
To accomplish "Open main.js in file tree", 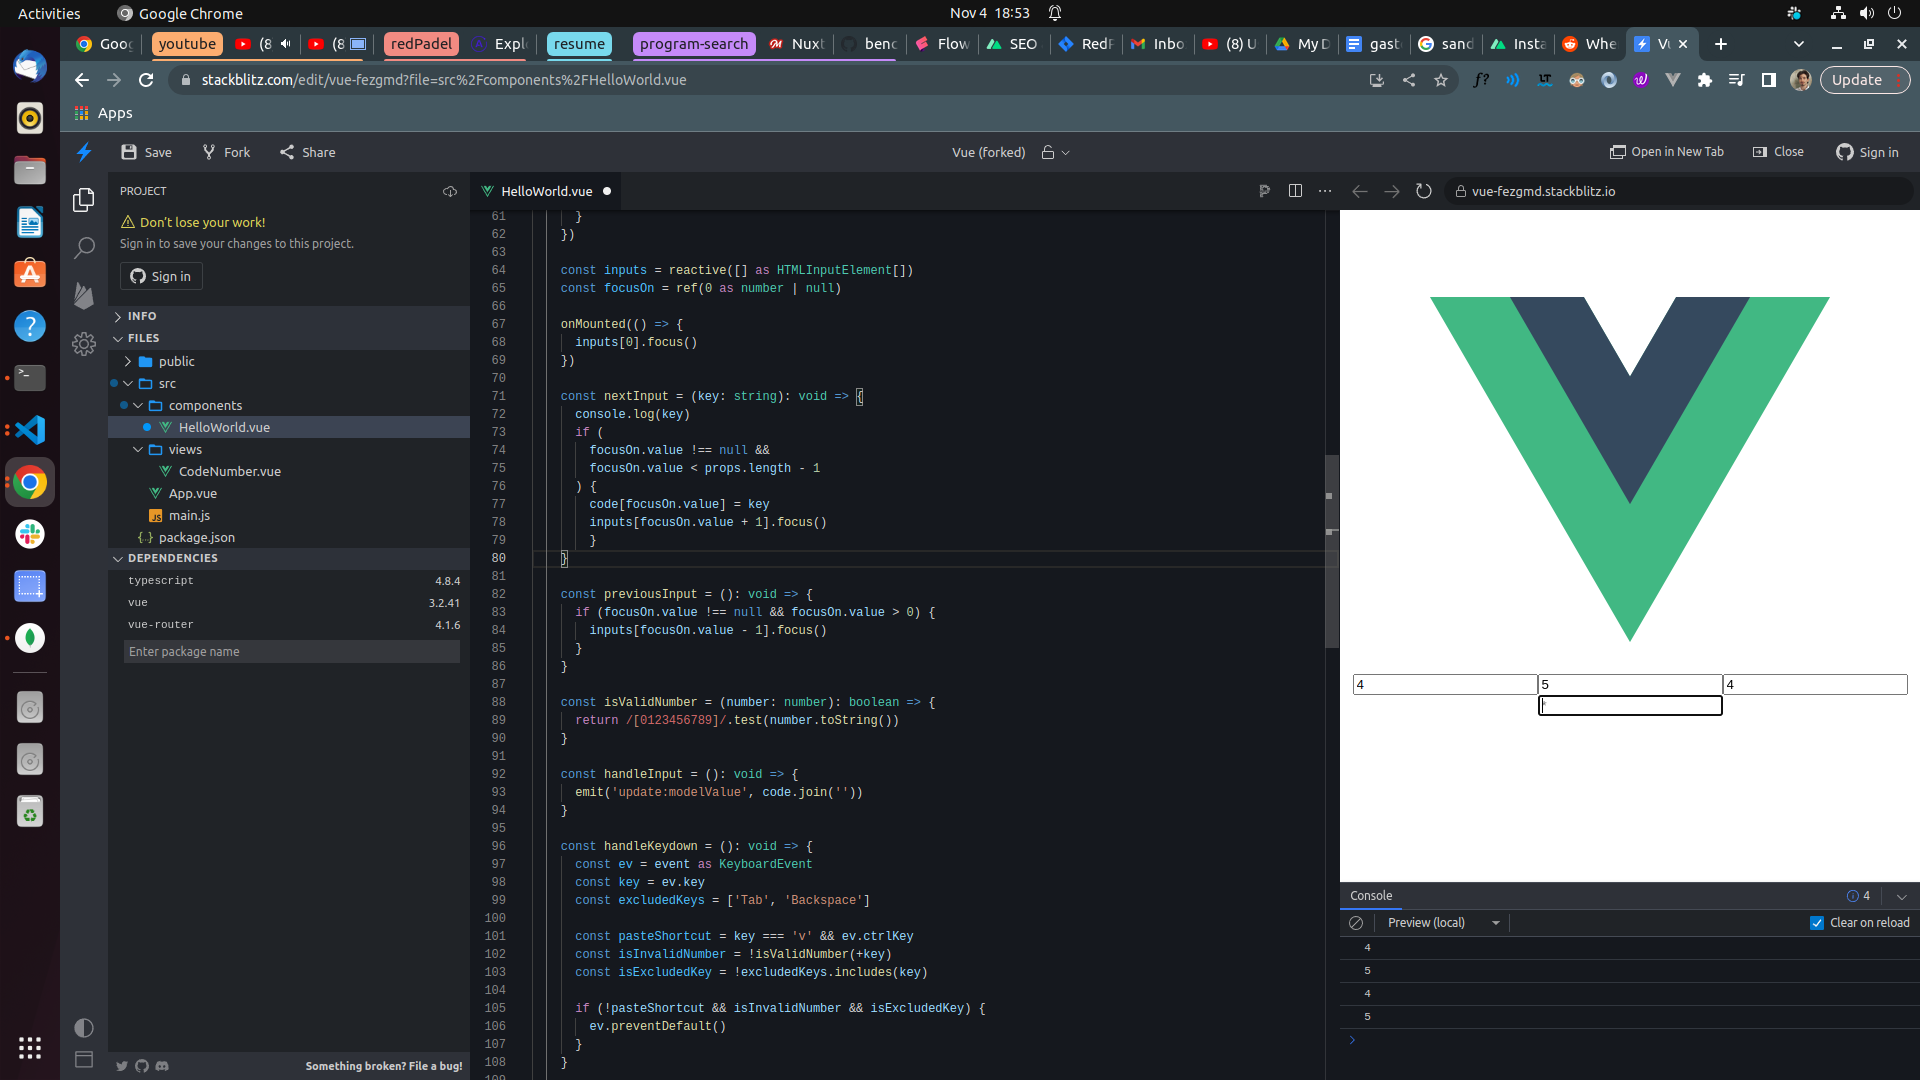I will (x=289, y=515).
